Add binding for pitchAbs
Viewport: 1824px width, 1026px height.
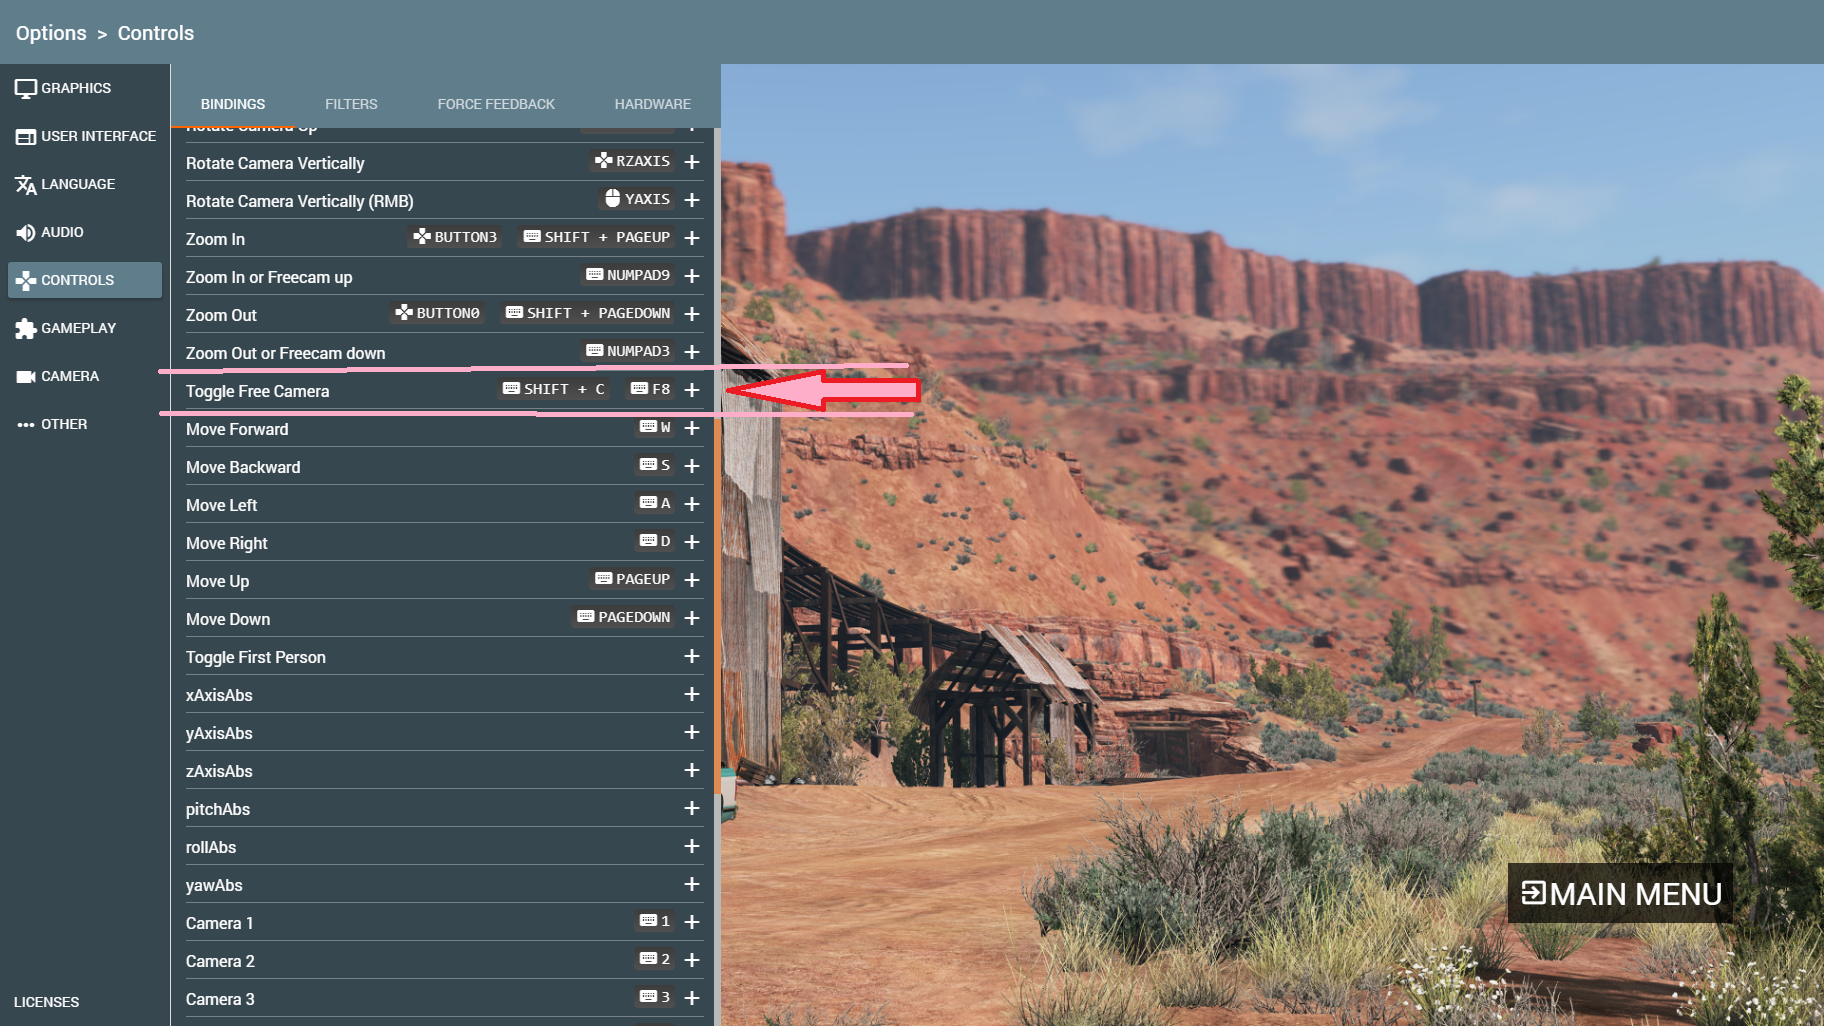click(692, 808)
